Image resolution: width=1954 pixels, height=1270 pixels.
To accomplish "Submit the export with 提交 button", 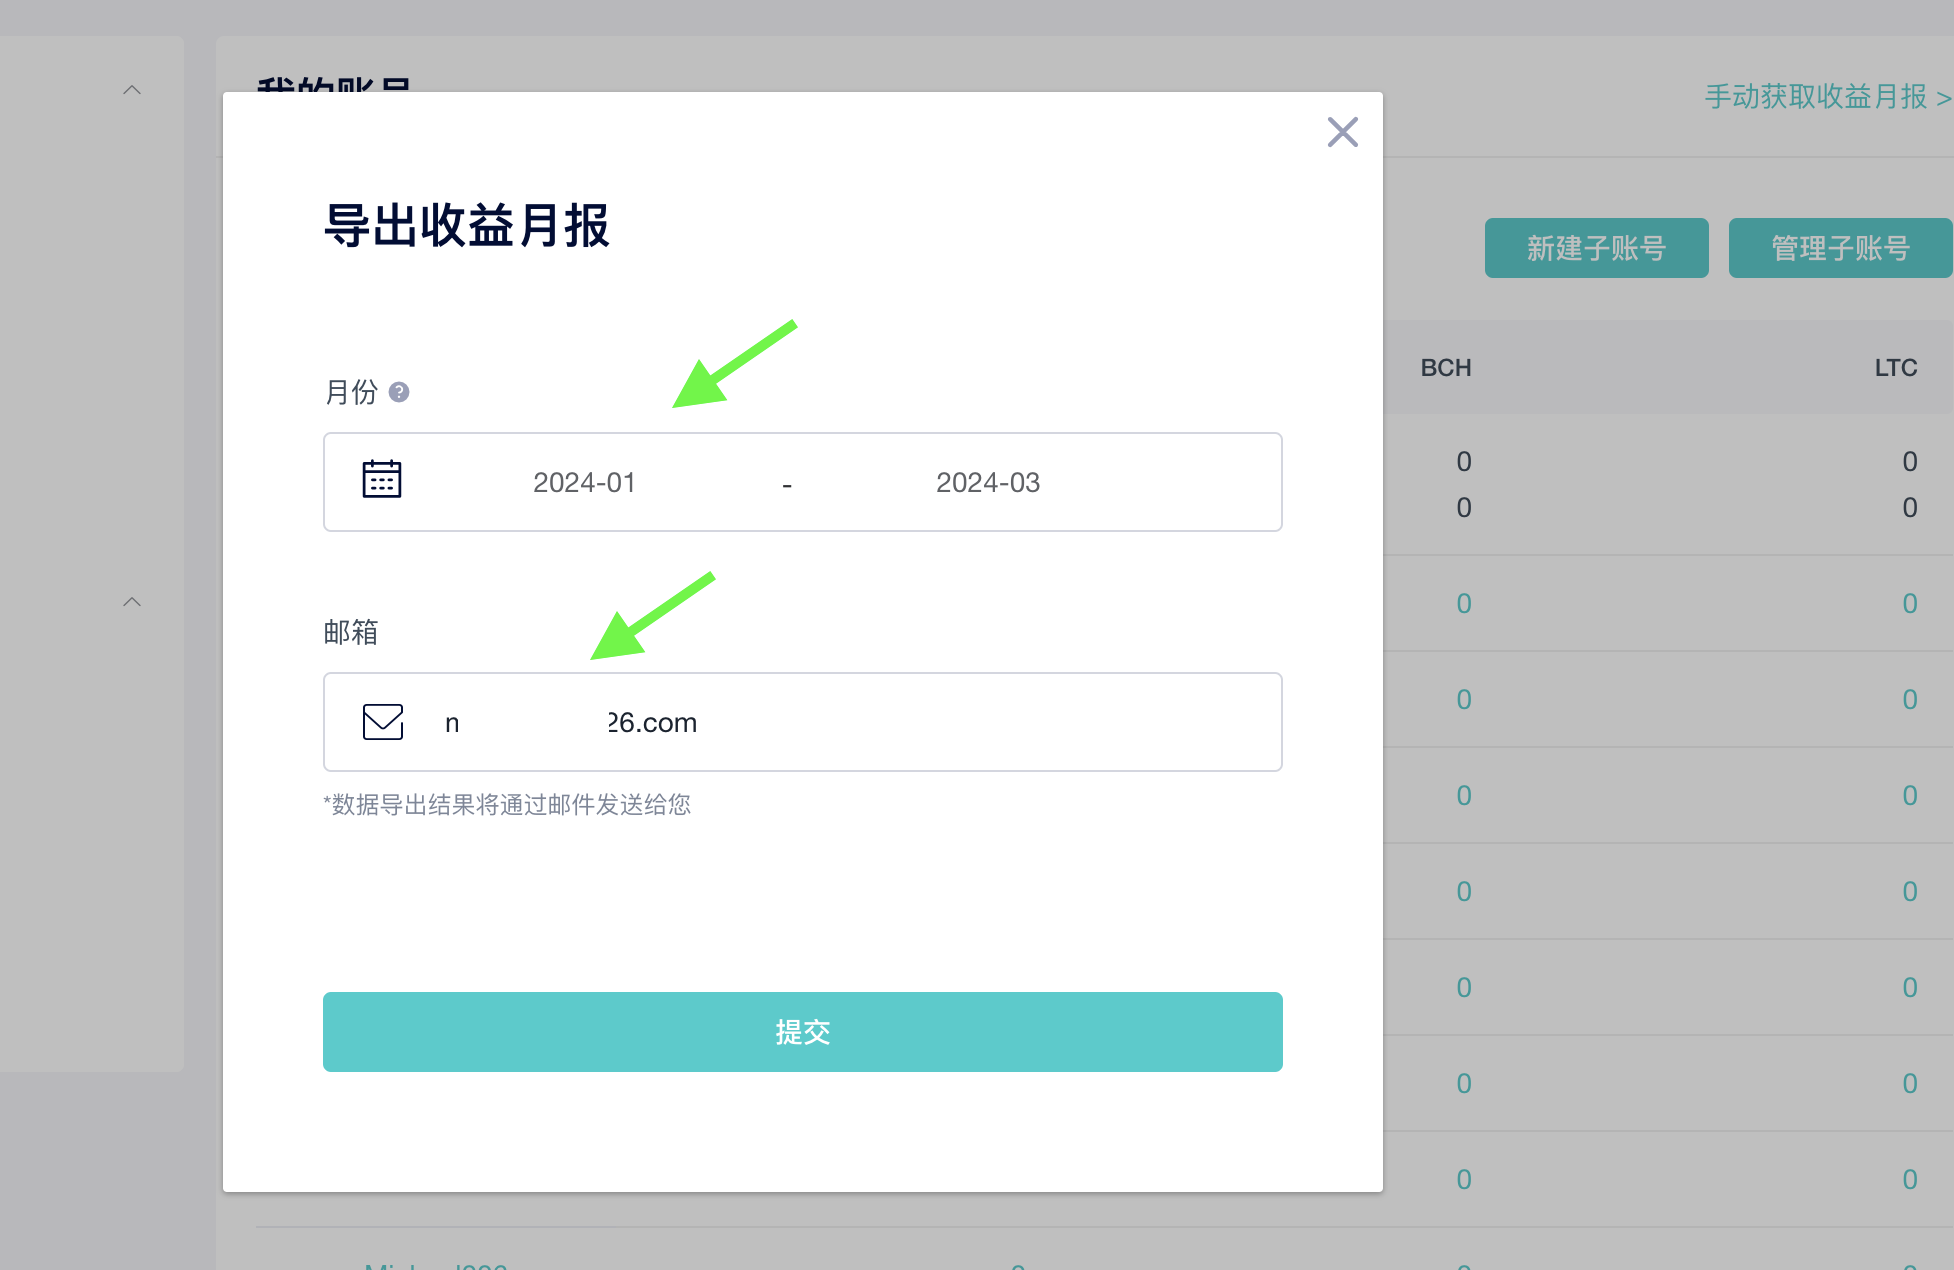I will (802, 1032).
